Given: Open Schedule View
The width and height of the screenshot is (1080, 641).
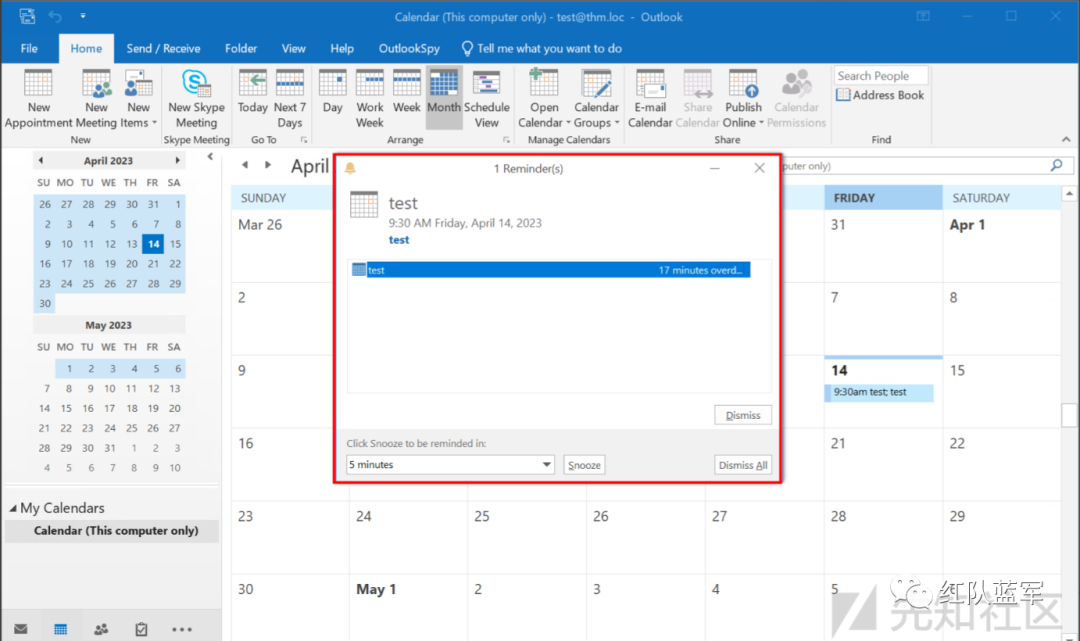Looking at the screenshot, I should 486,99.
